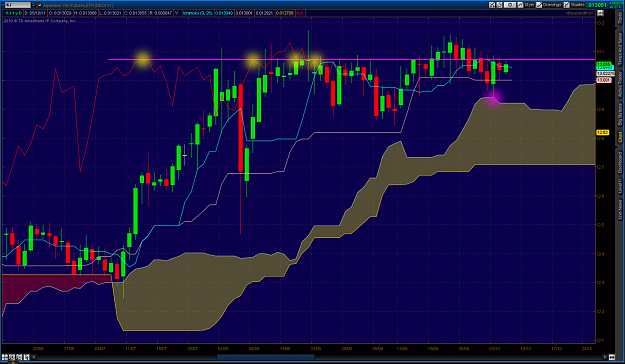Click the icon right of the bottom-left grid icon

pyautogui.click(x=12, y=357)
